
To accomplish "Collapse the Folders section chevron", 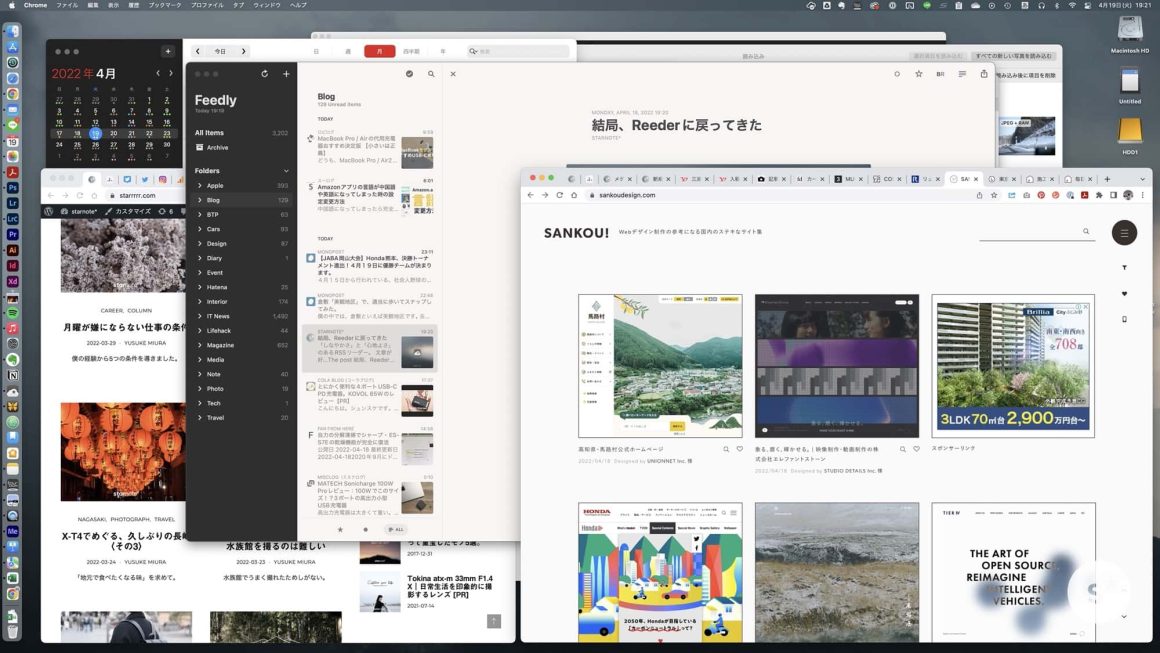I will (286, 171).
